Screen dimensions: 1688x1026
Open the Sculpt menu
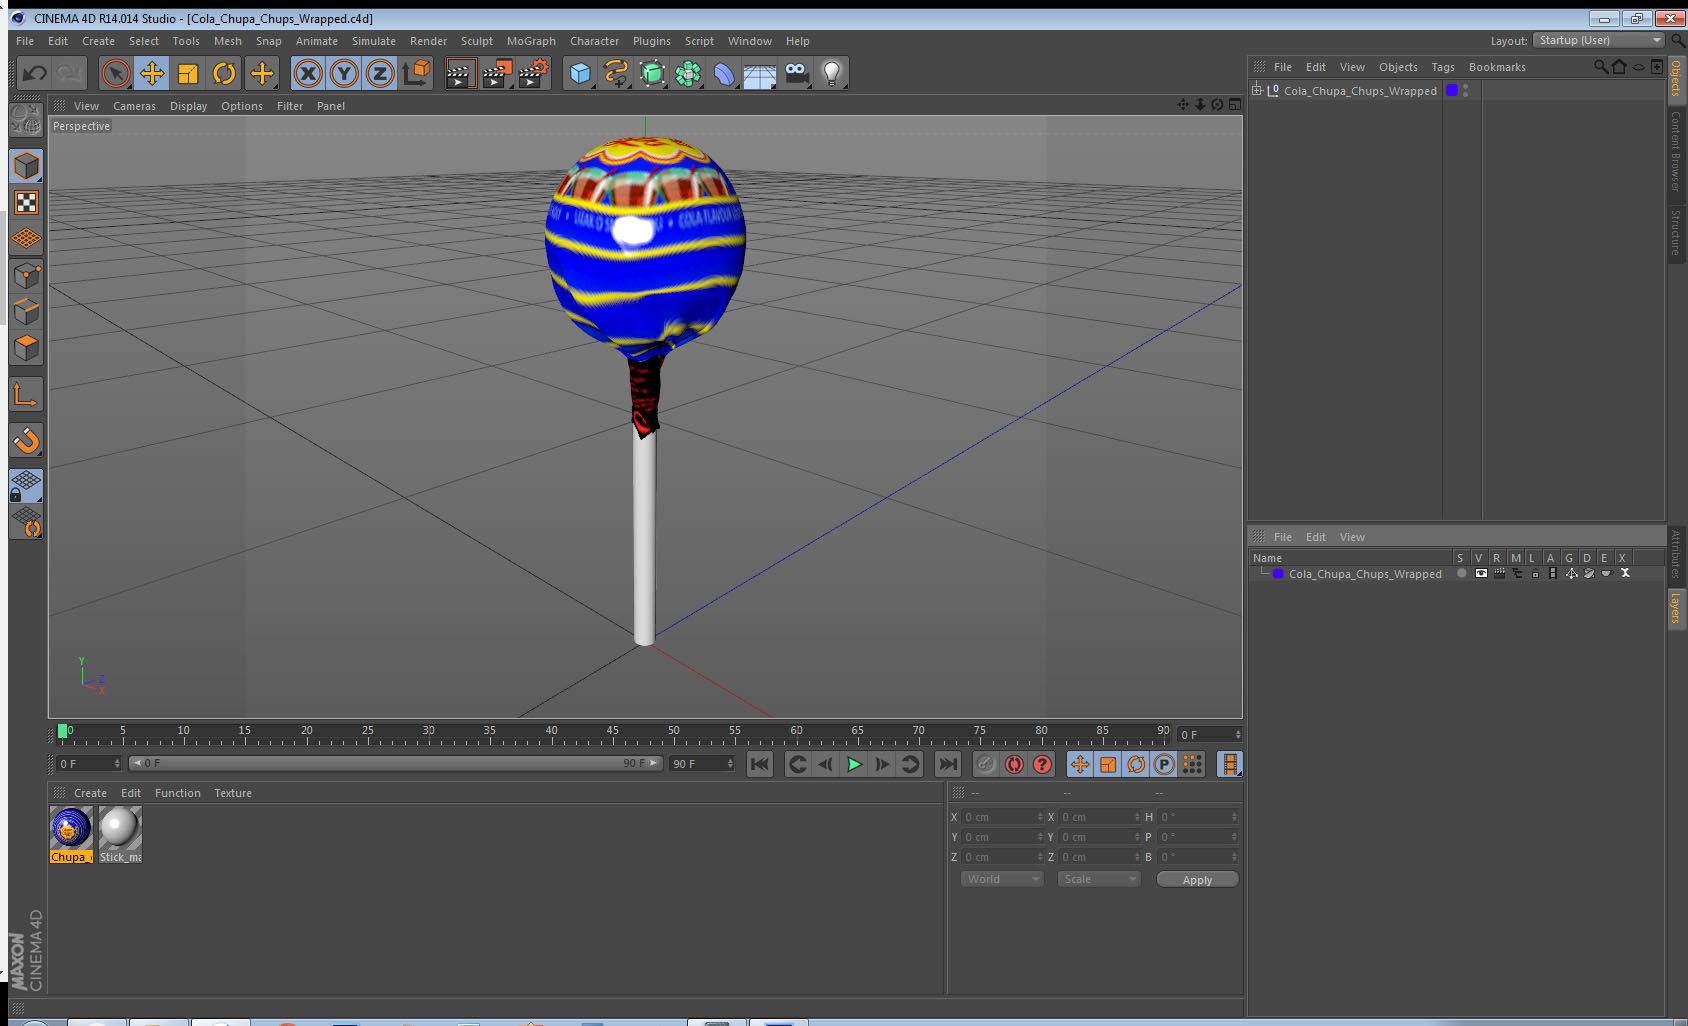click(x=477, y=41)
